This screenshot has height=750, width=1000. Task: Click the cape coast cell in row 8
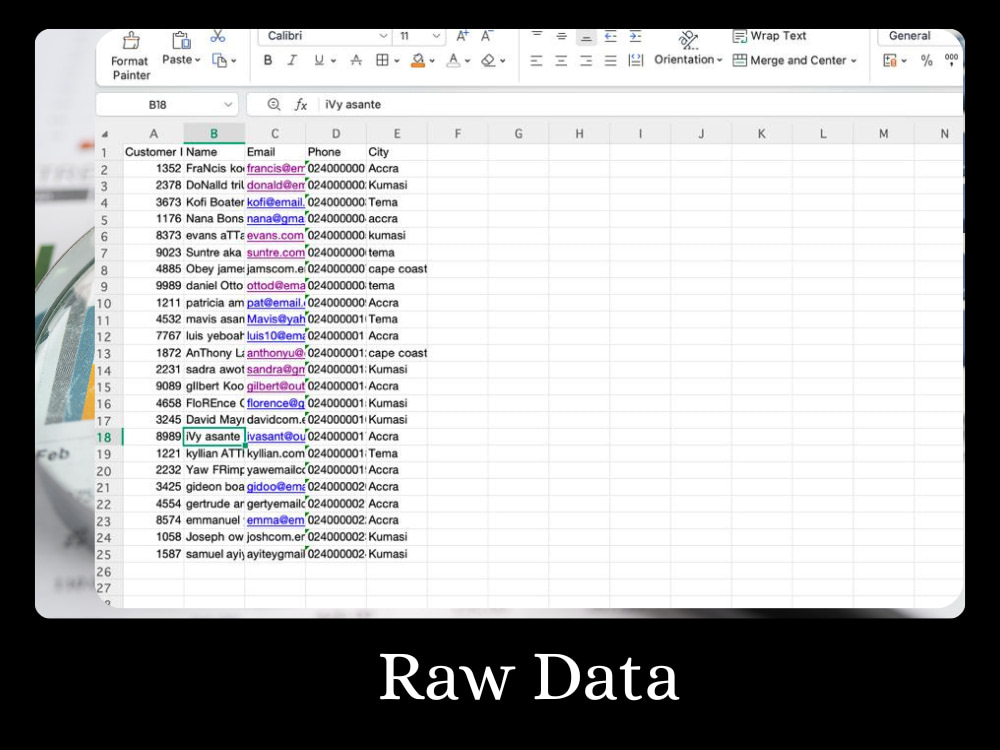tap(397, 268)
